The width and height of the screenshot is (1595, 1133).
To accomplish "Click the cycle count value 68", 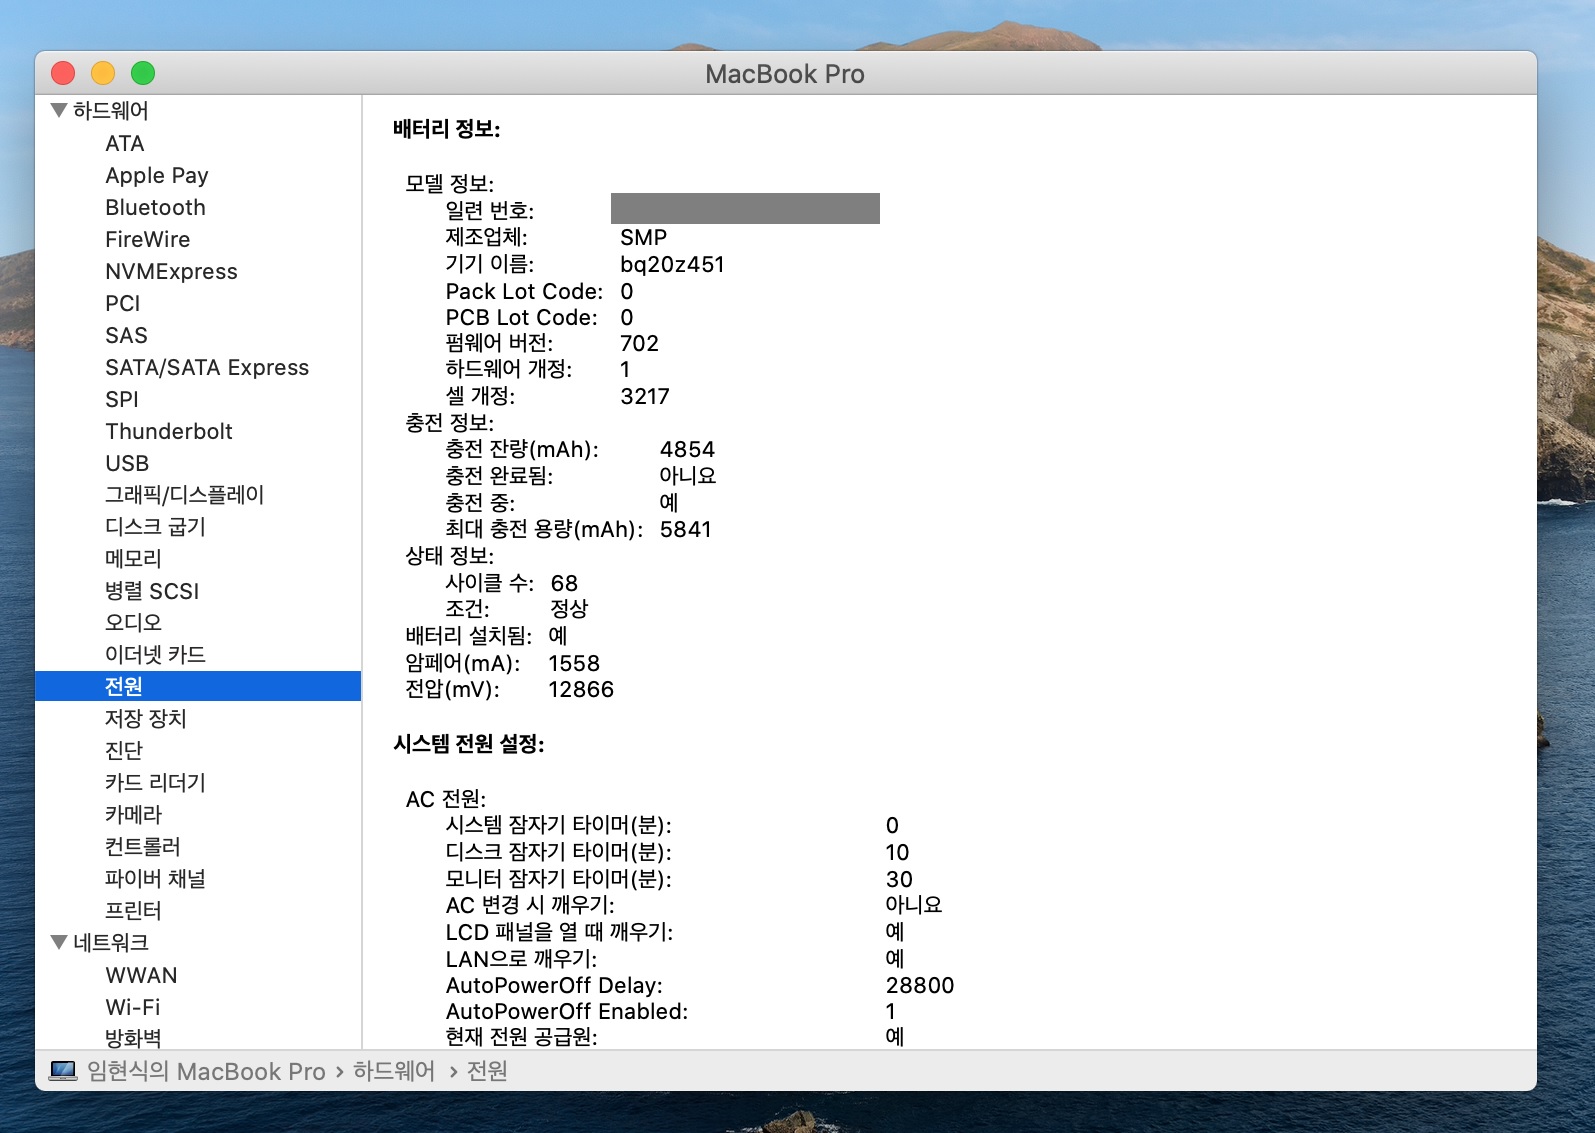I will (564, 583).
